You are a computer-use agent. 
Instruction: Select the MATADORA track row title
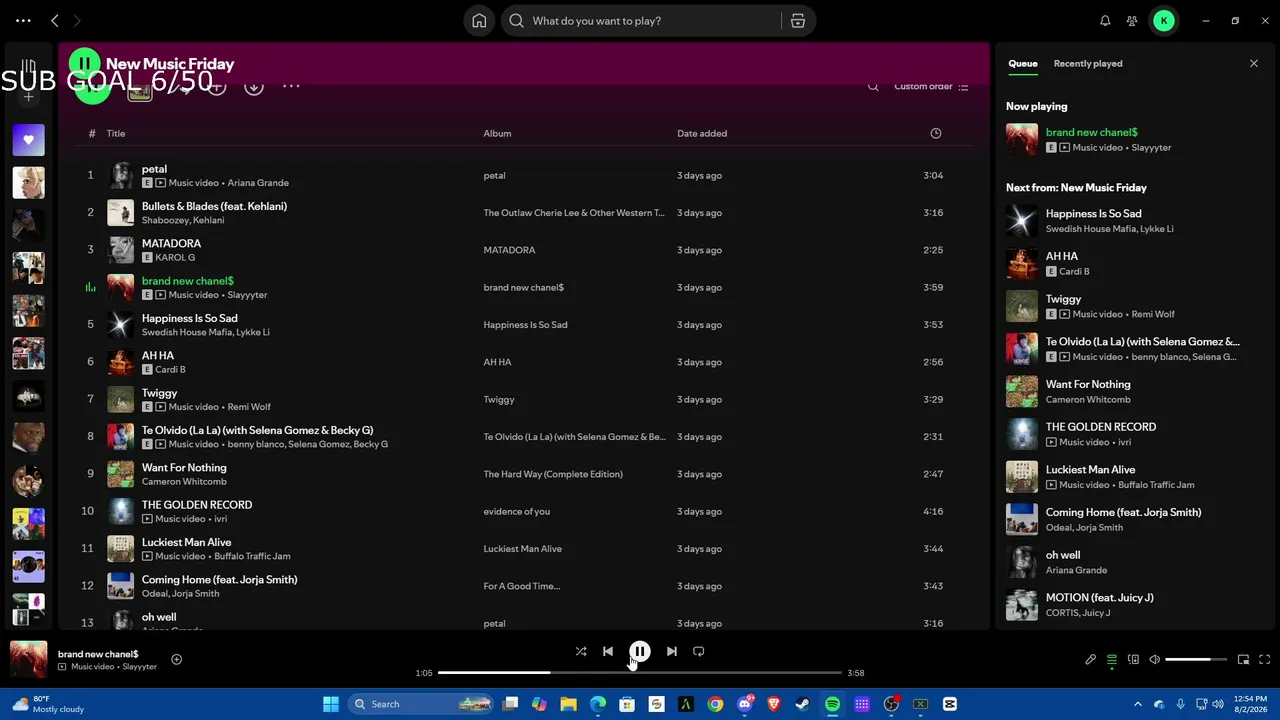pyautogui.click(x=171, y=244)
